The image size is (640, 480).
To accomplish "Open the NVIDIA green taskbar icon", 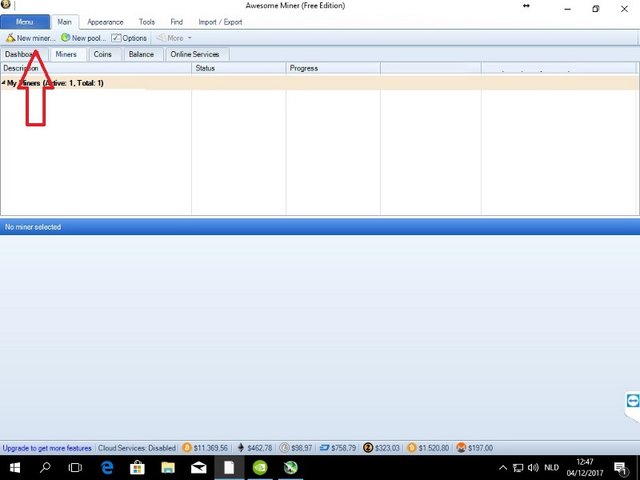I will click(260, 468).
